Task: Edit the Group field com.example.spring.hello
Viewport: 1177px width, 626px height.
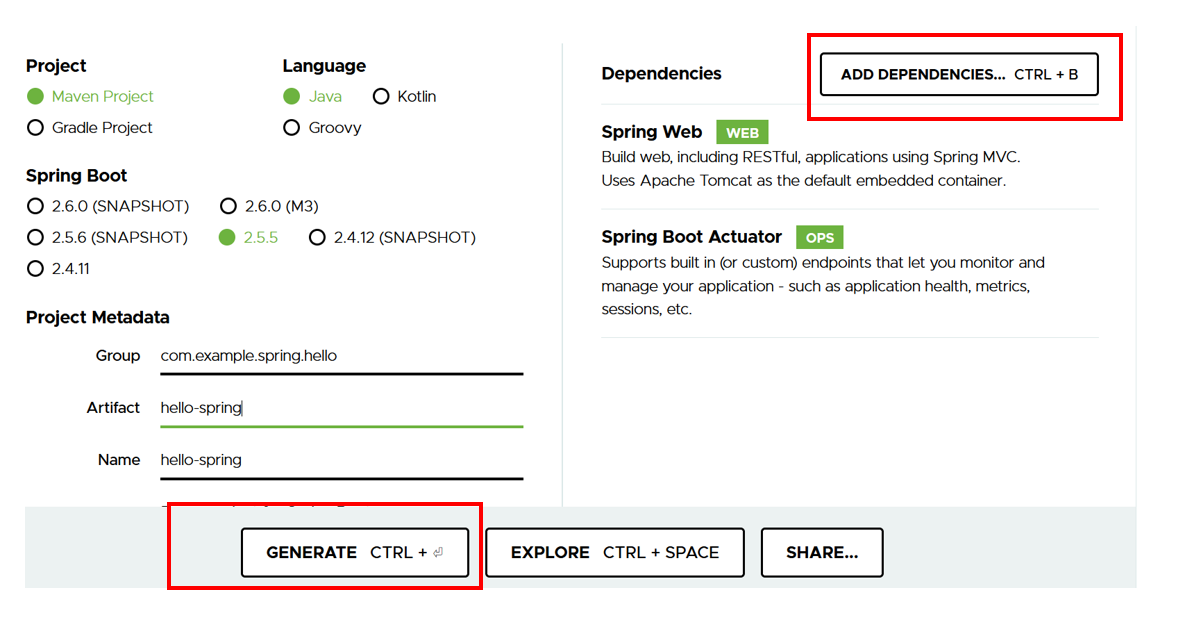Action: pyautogui.click(x=342, y=356)
